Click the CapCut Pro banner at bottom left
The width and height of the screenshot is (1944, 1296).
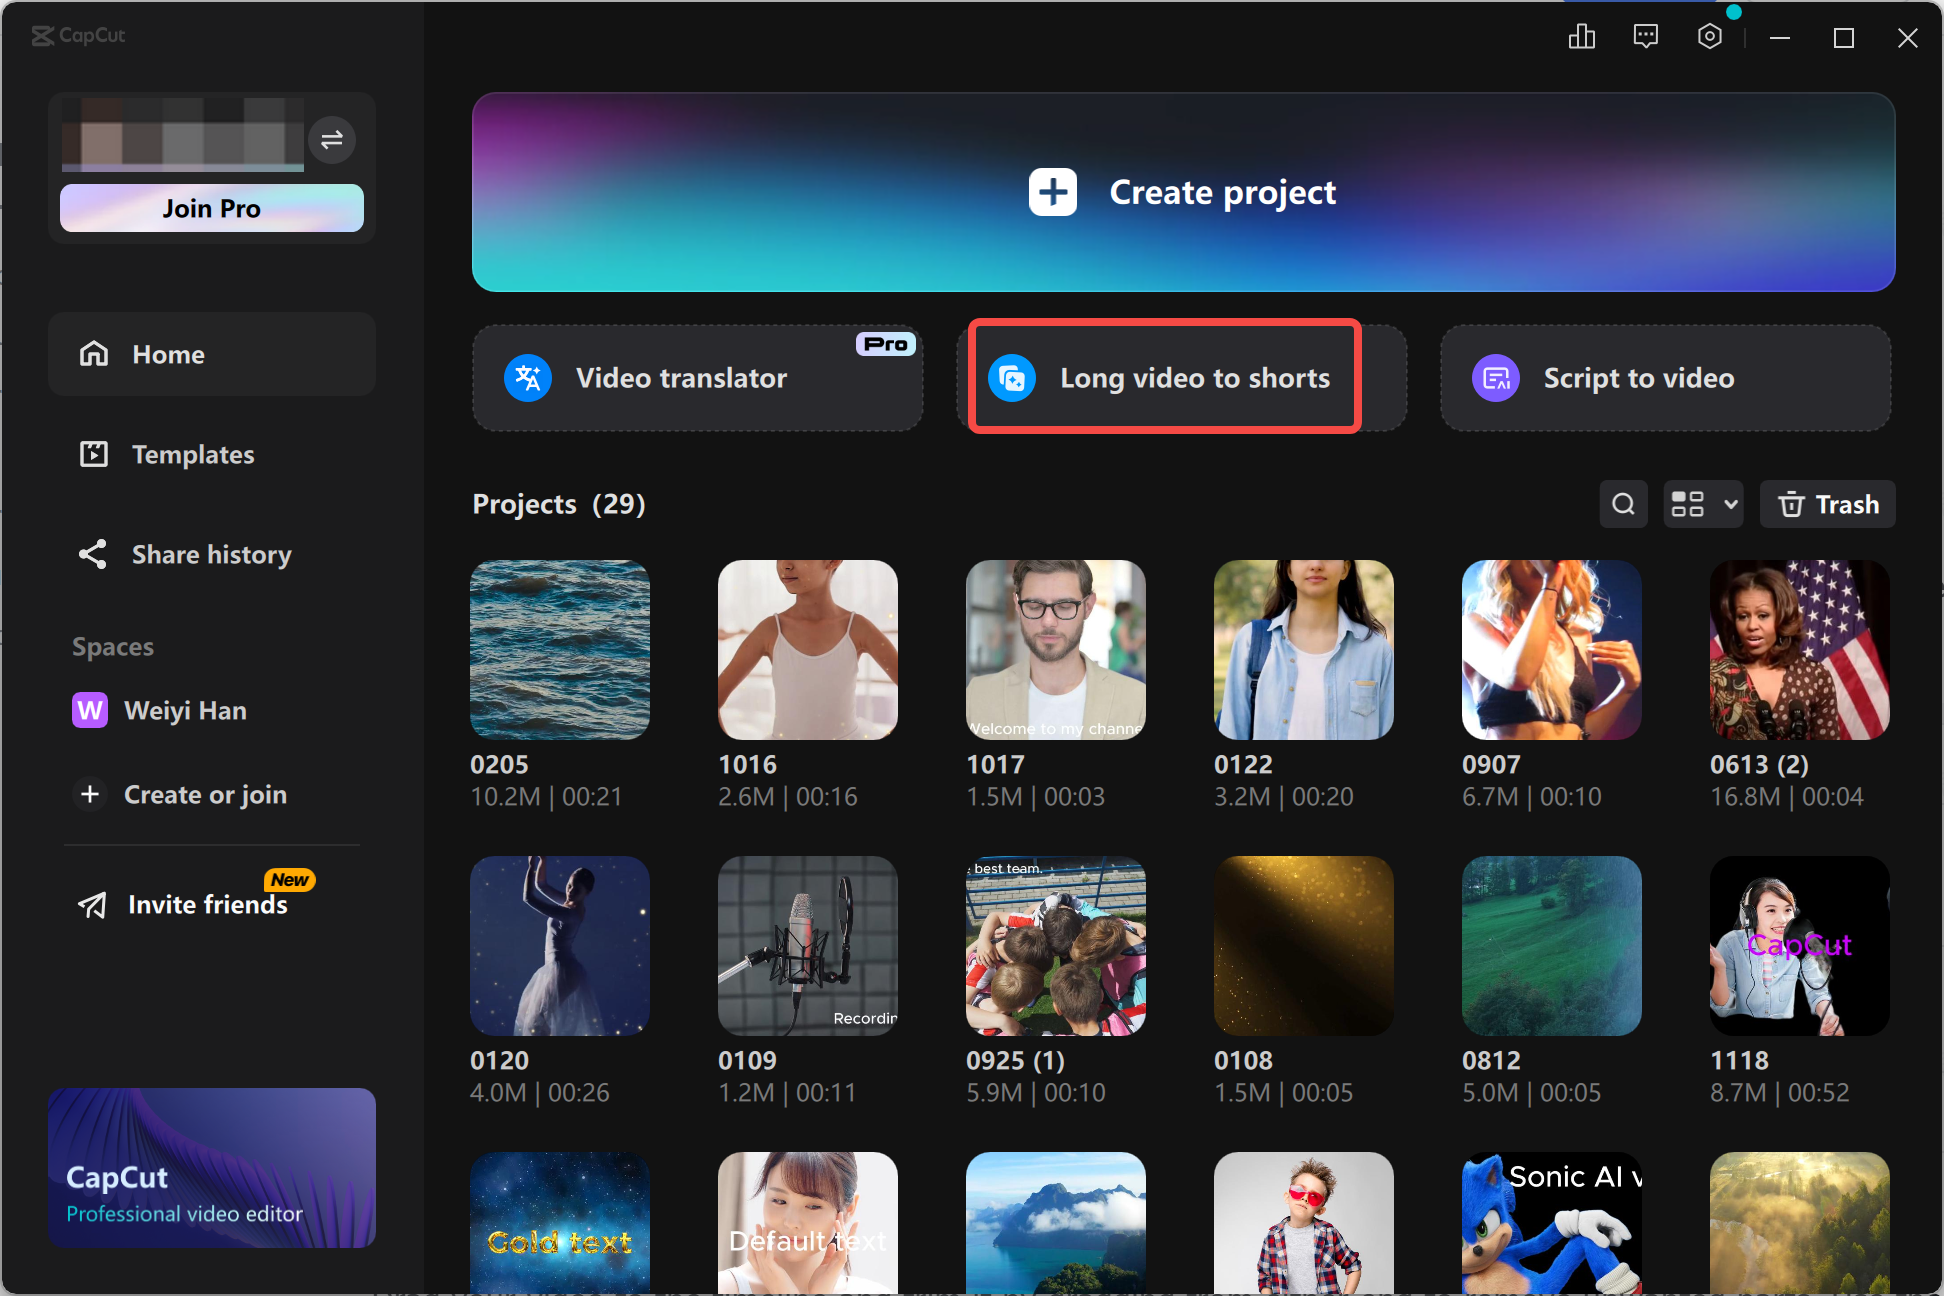211,1168
